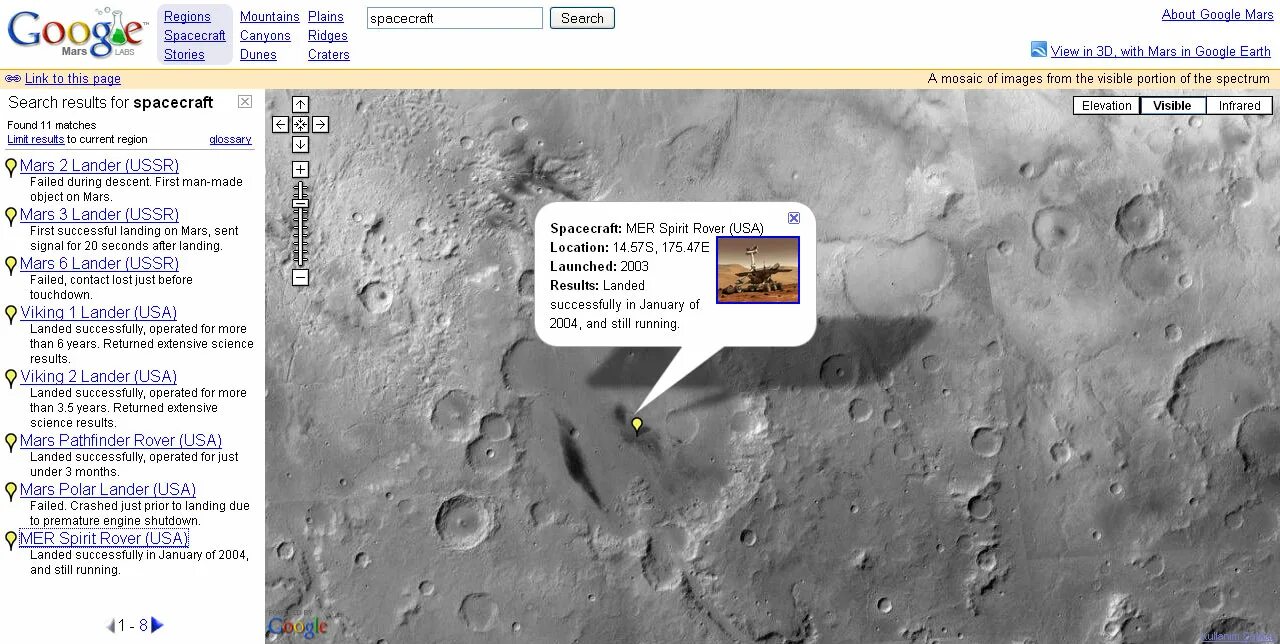Click the center return-to-last-result button
This screenshot has height=644, width=1280.
pyautogui.click(x=300, y=124)
